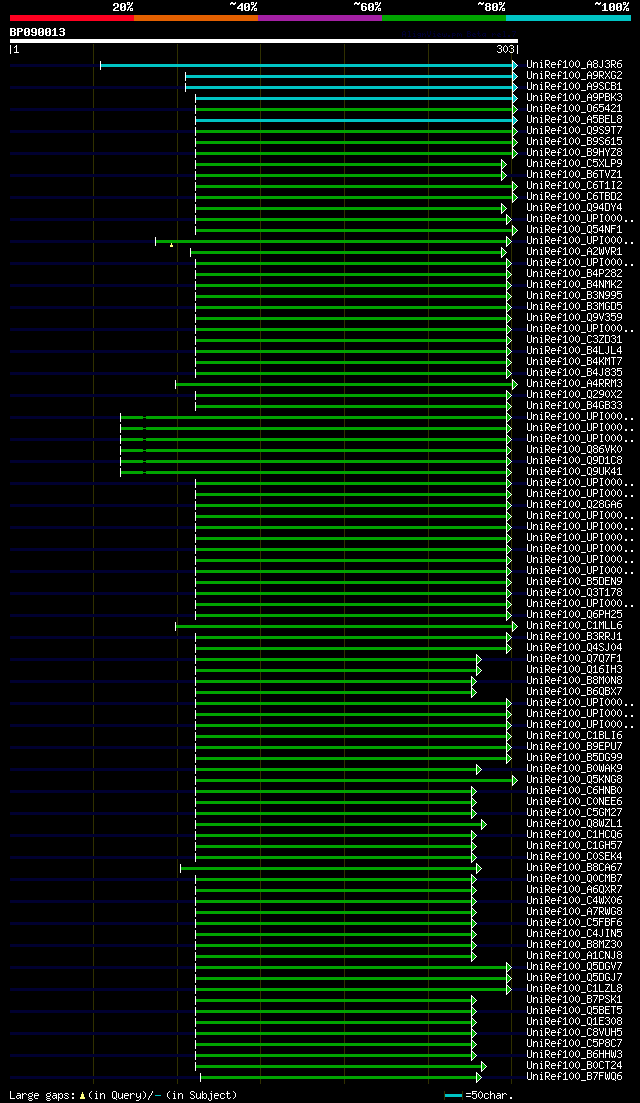The width and height of the screenshot is (640, 1103).
Task: Open the UniRef100_A7RWG8 hit label
Action: click(574, 912)
